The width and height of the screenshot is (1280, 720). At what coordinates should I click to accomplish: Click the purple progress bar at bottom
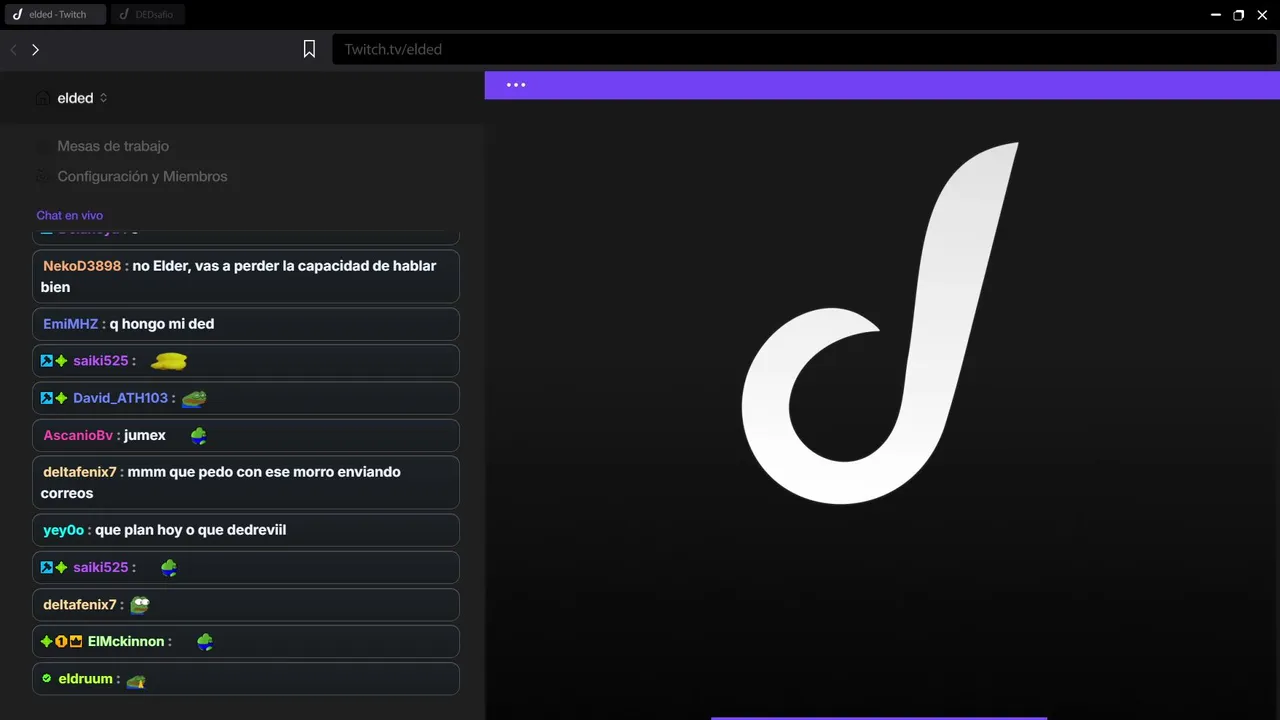click(x=879, y=718)
